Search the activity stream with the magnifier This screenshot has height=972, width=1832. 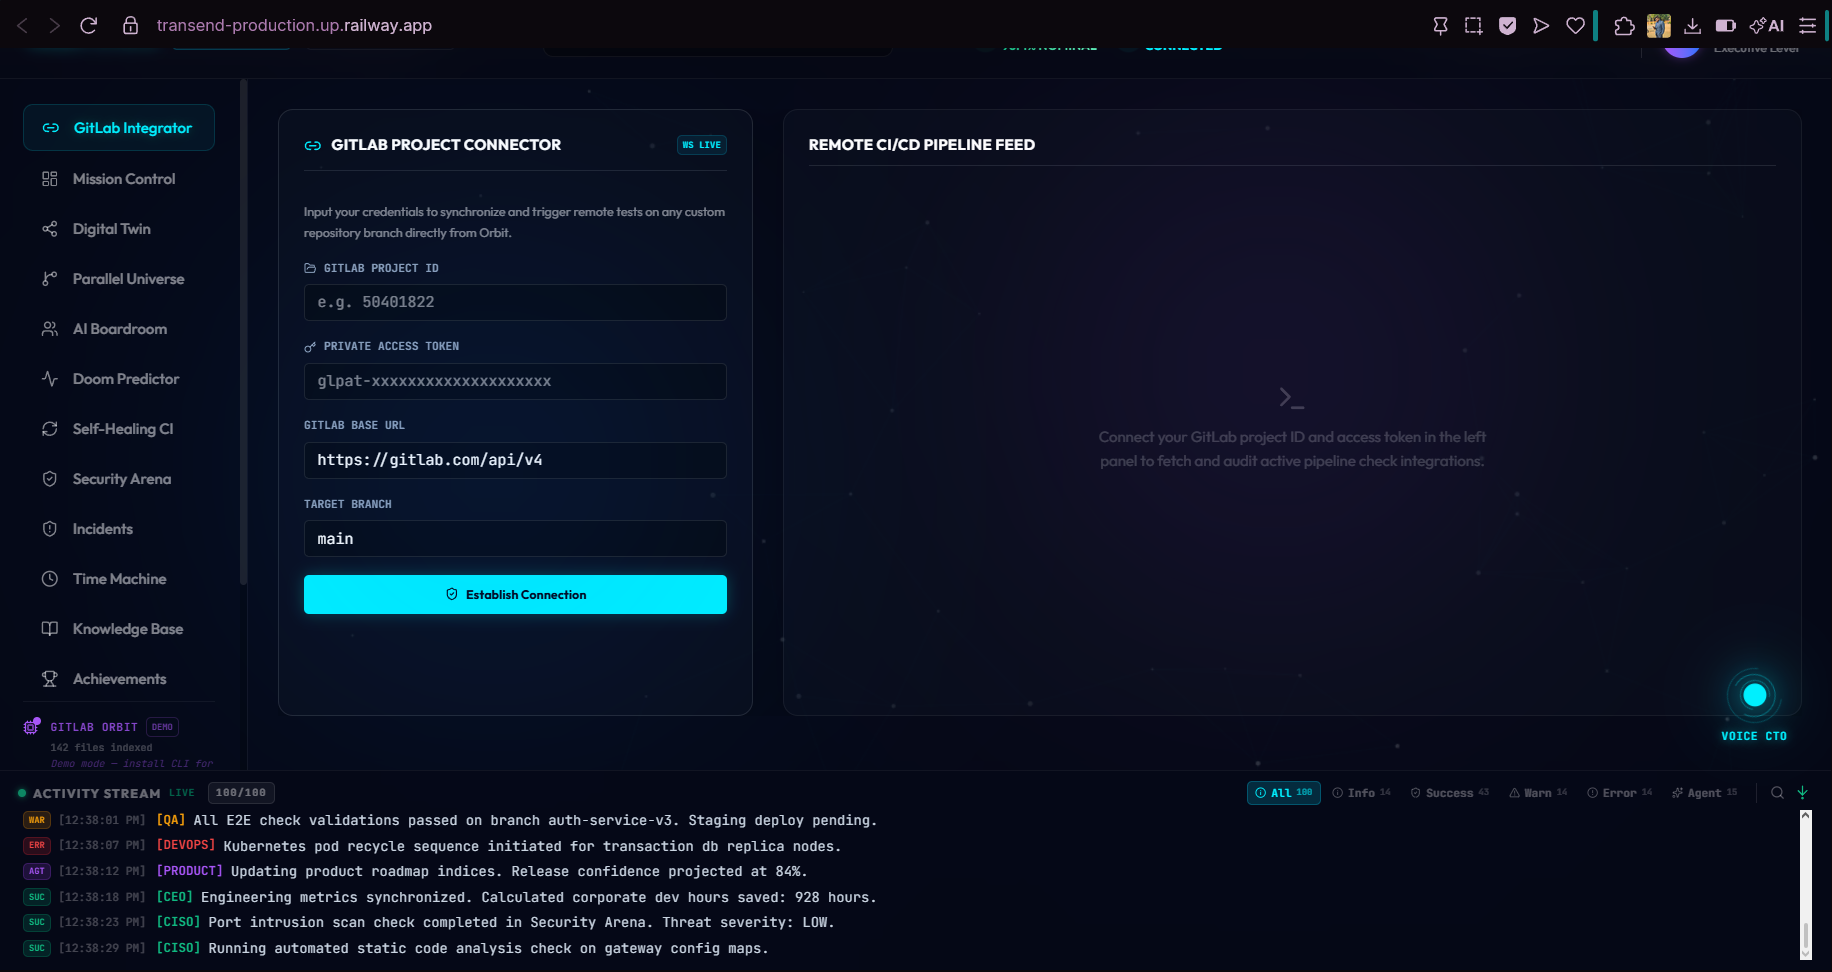[1777, 793]
